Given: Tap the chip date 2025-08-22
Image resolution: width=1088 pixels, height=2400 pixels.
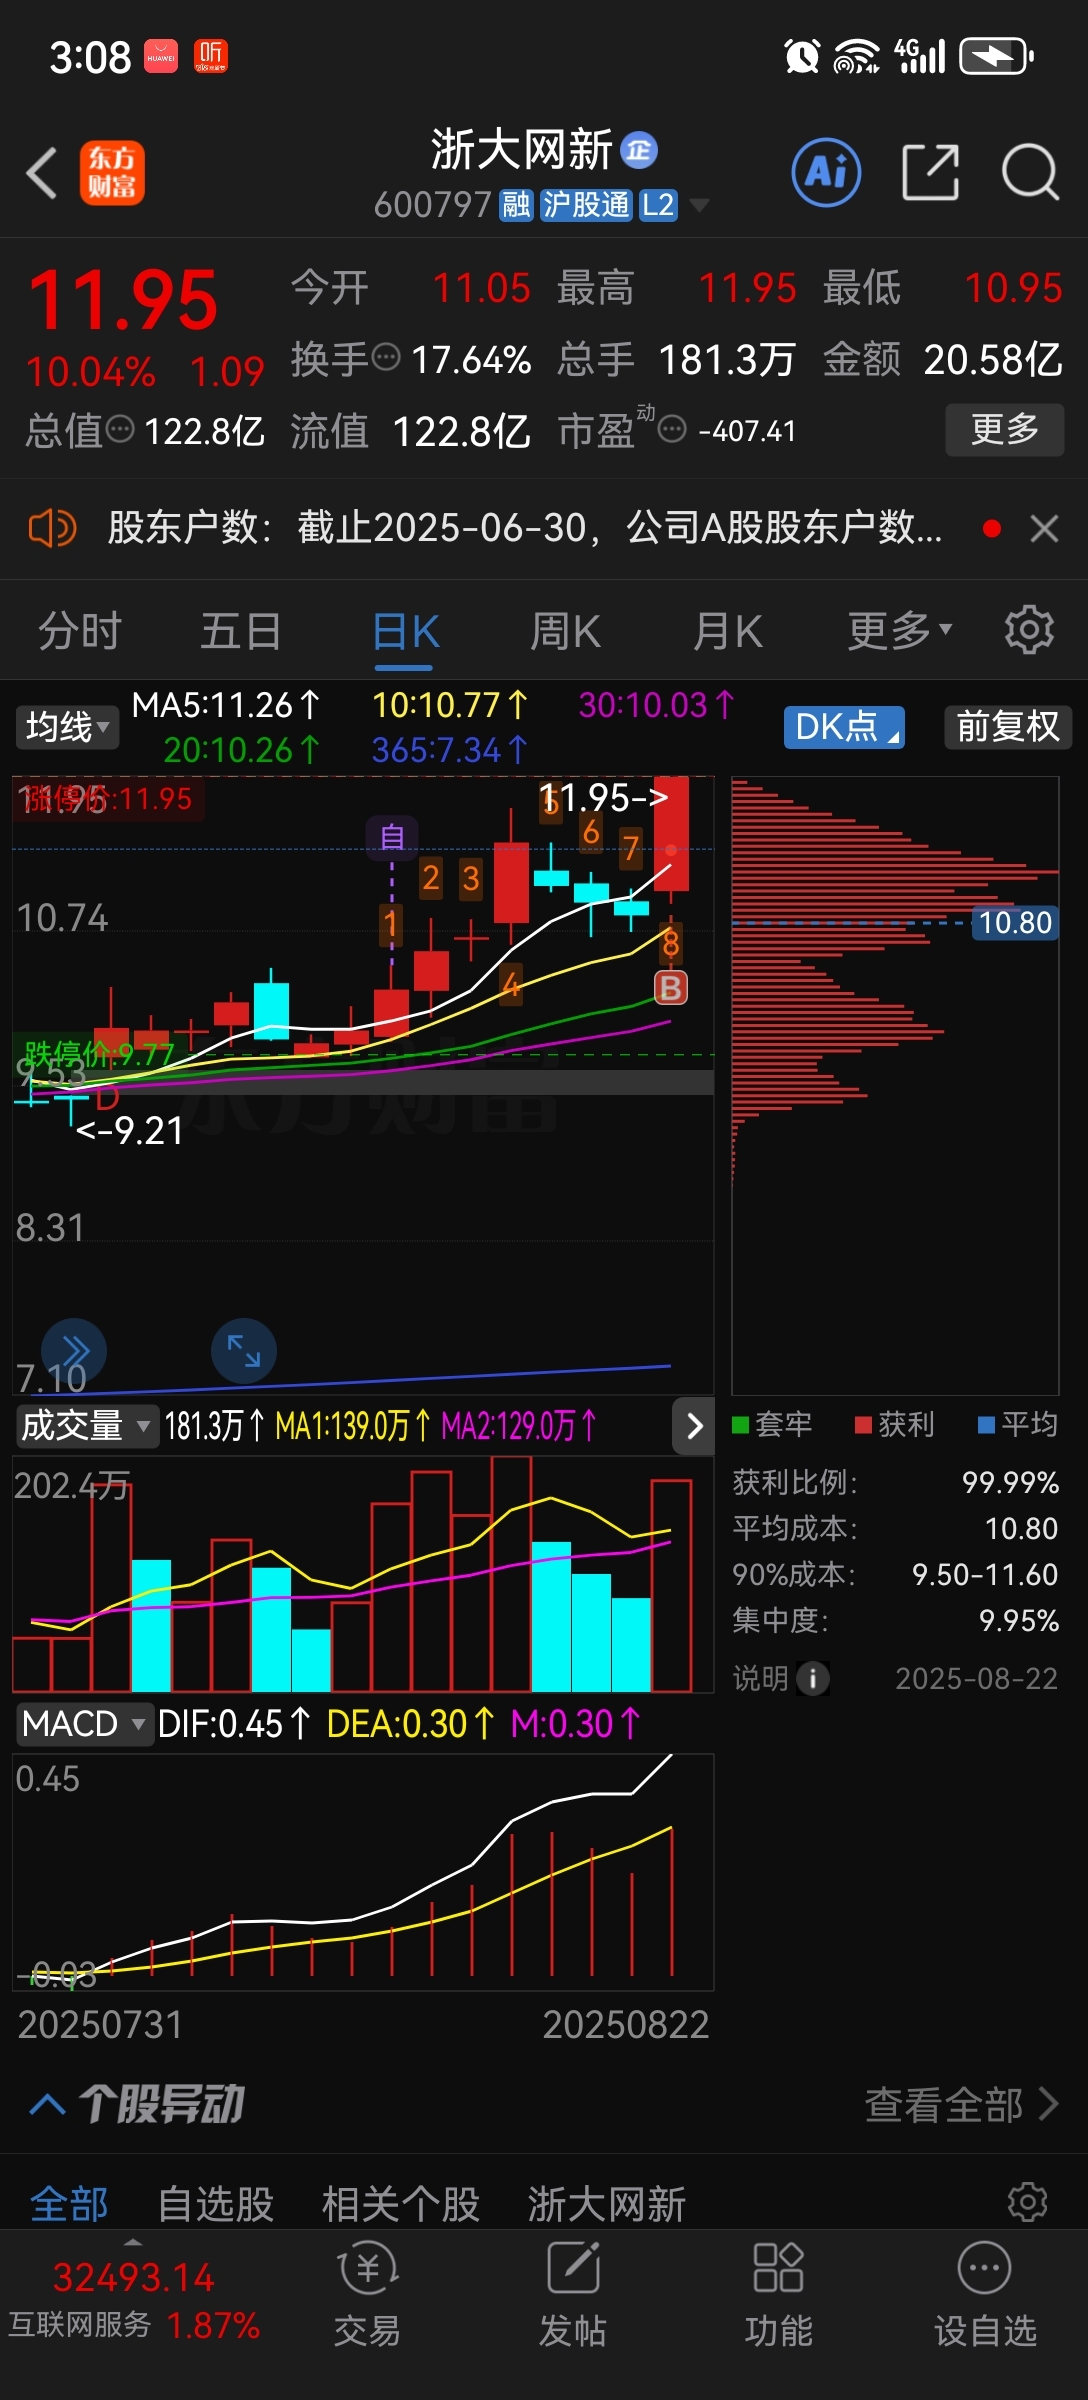Looking at the screenshot, I should pos(976,1679).
